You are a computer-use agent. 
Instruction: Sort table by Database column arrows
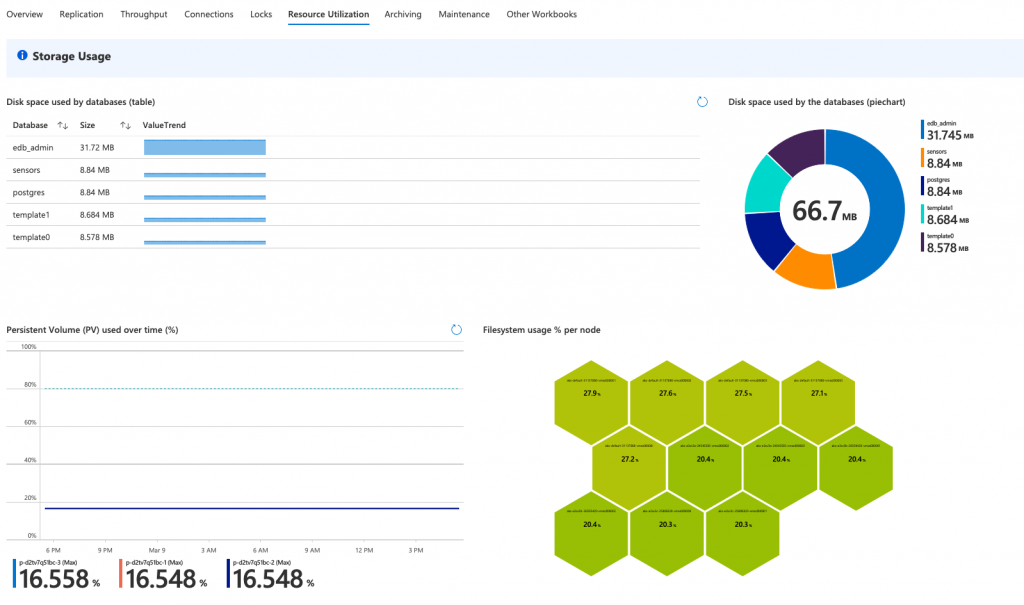pyautogui.click(x=63, y=125)
